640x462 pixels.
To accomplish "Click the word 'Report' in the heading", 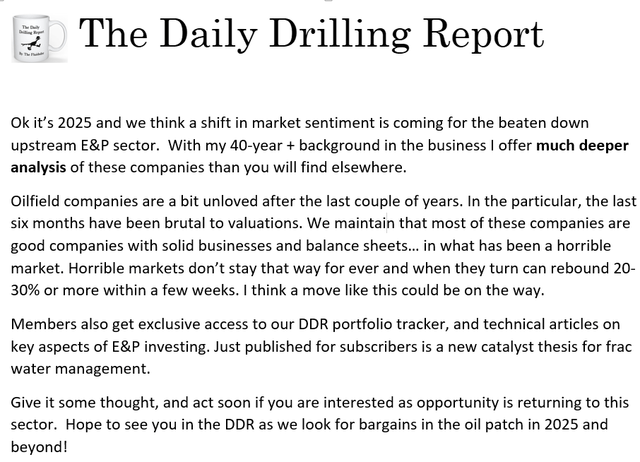I will [483, 35].
